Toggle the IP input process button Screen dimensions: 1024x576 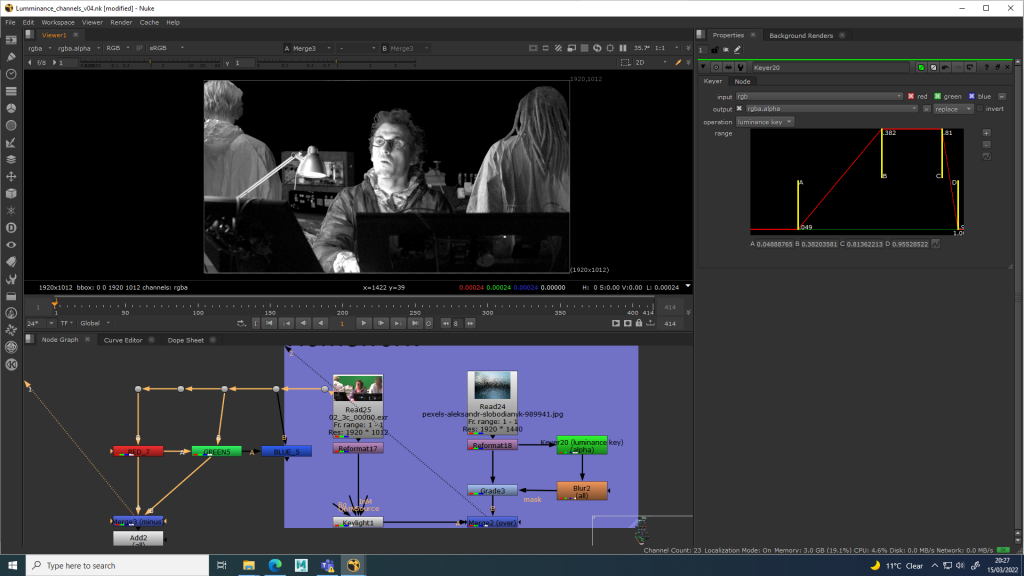[139, 48]
